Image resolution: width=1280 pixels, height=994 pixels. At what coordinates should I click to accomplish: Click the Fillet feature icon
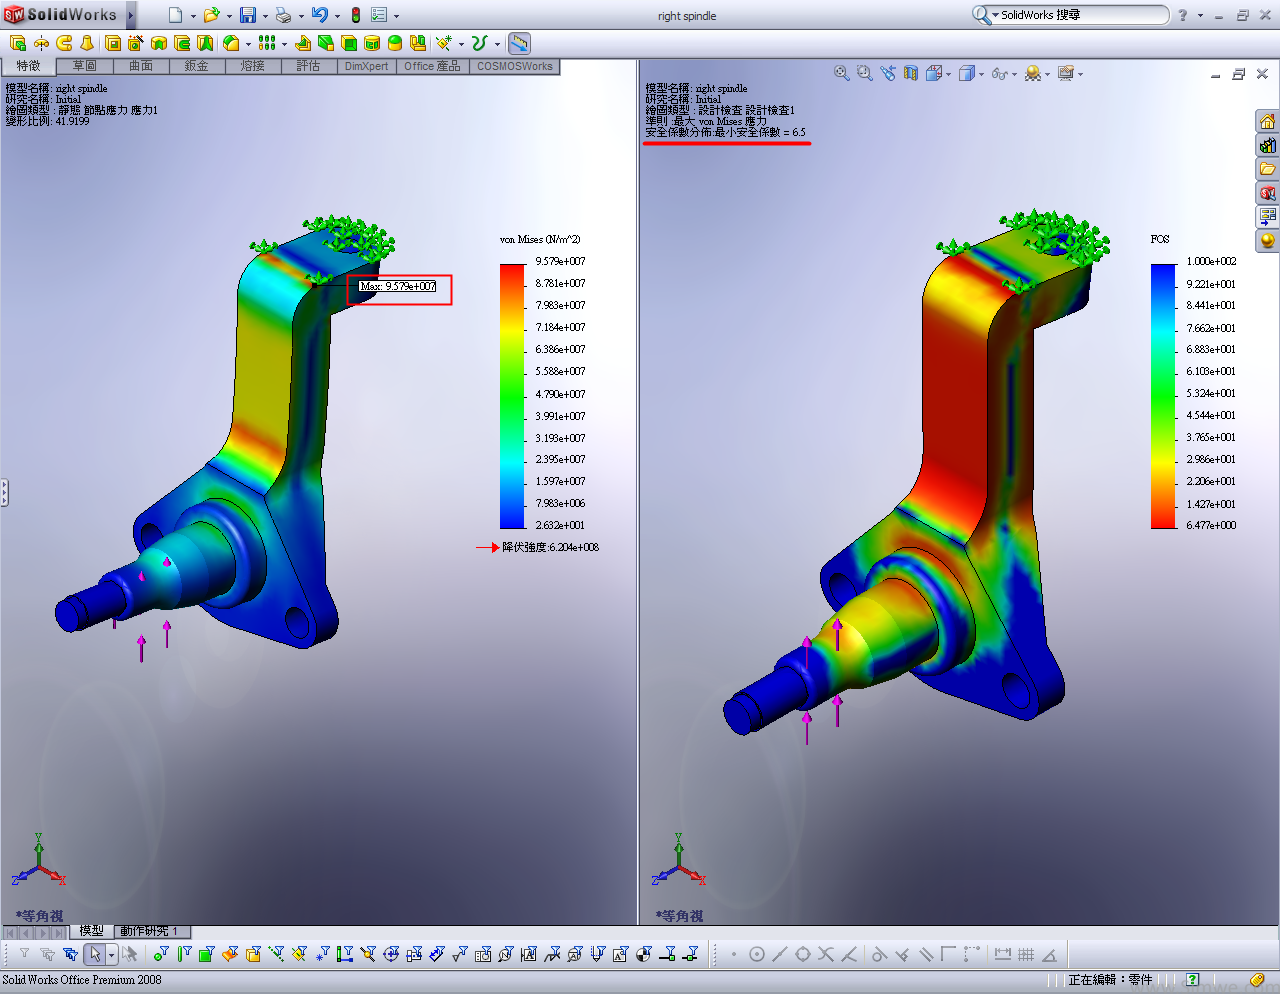(x=231, y=43)
